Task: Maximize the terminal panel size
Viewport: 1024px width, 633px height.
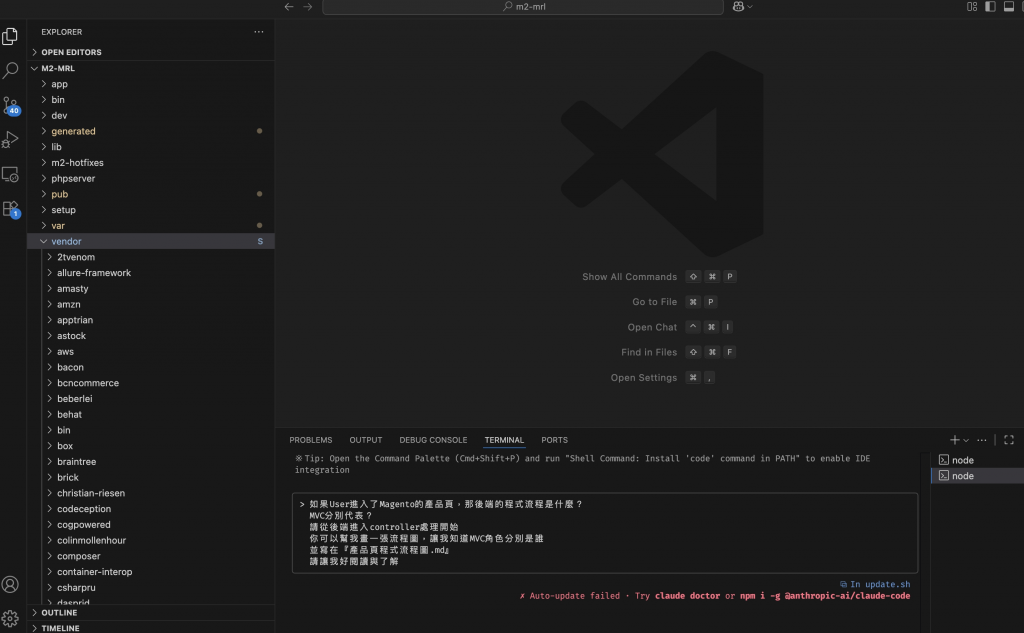Action: pos(1009,440)
